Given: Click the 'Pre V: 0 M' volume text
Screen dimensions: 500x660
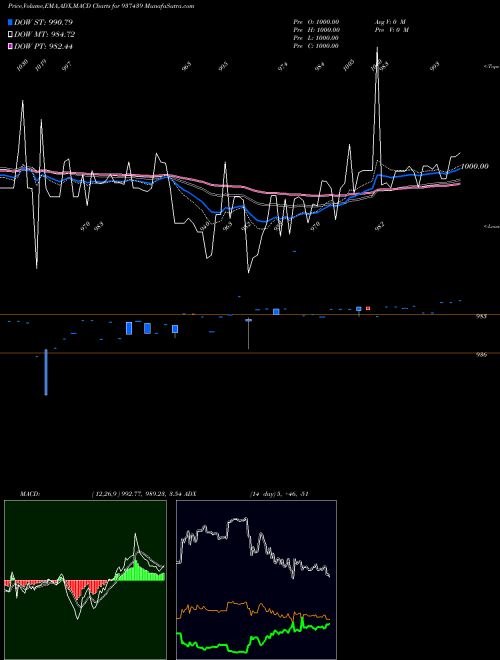Looking at the screenshot, I should (392, 30).
